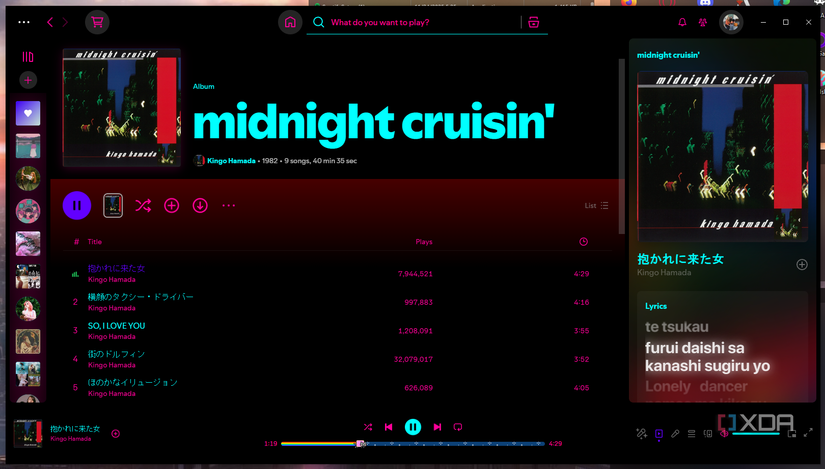Download the album

click(x=200, y=205)
